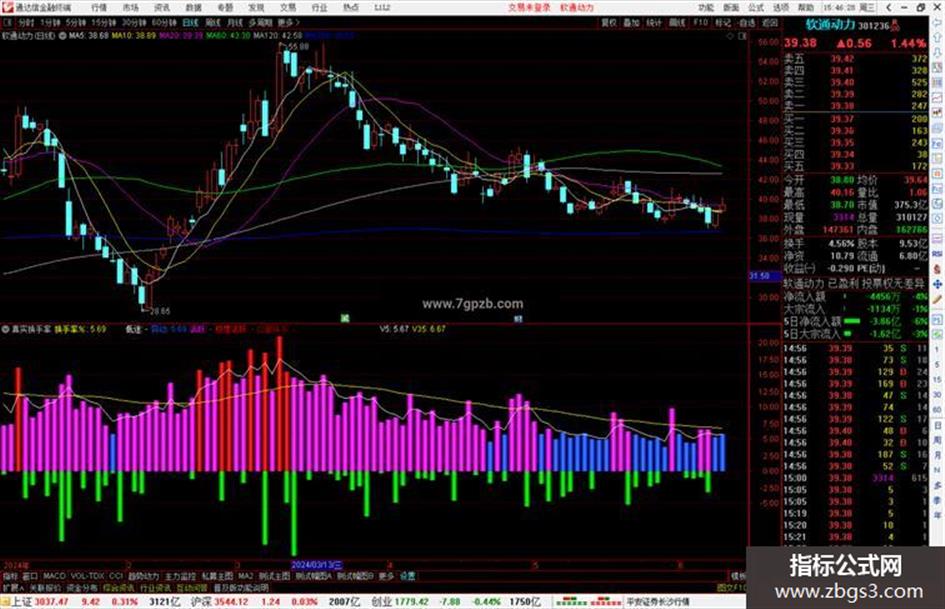
Task: Expand 更多 period options
Action: pyautogui.click(x=288, y=22)
